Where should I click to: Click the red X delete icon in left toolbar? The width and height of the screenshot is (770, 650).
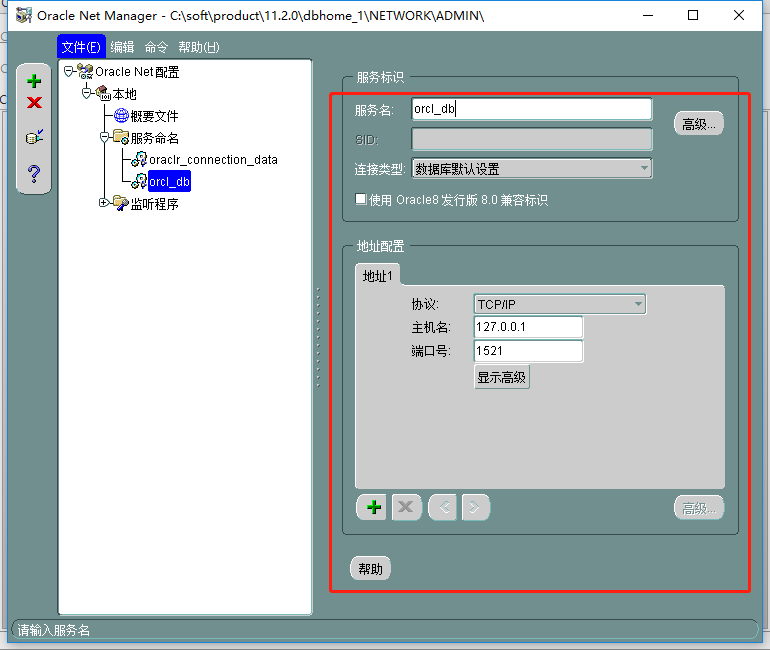(x=34, y=103)
